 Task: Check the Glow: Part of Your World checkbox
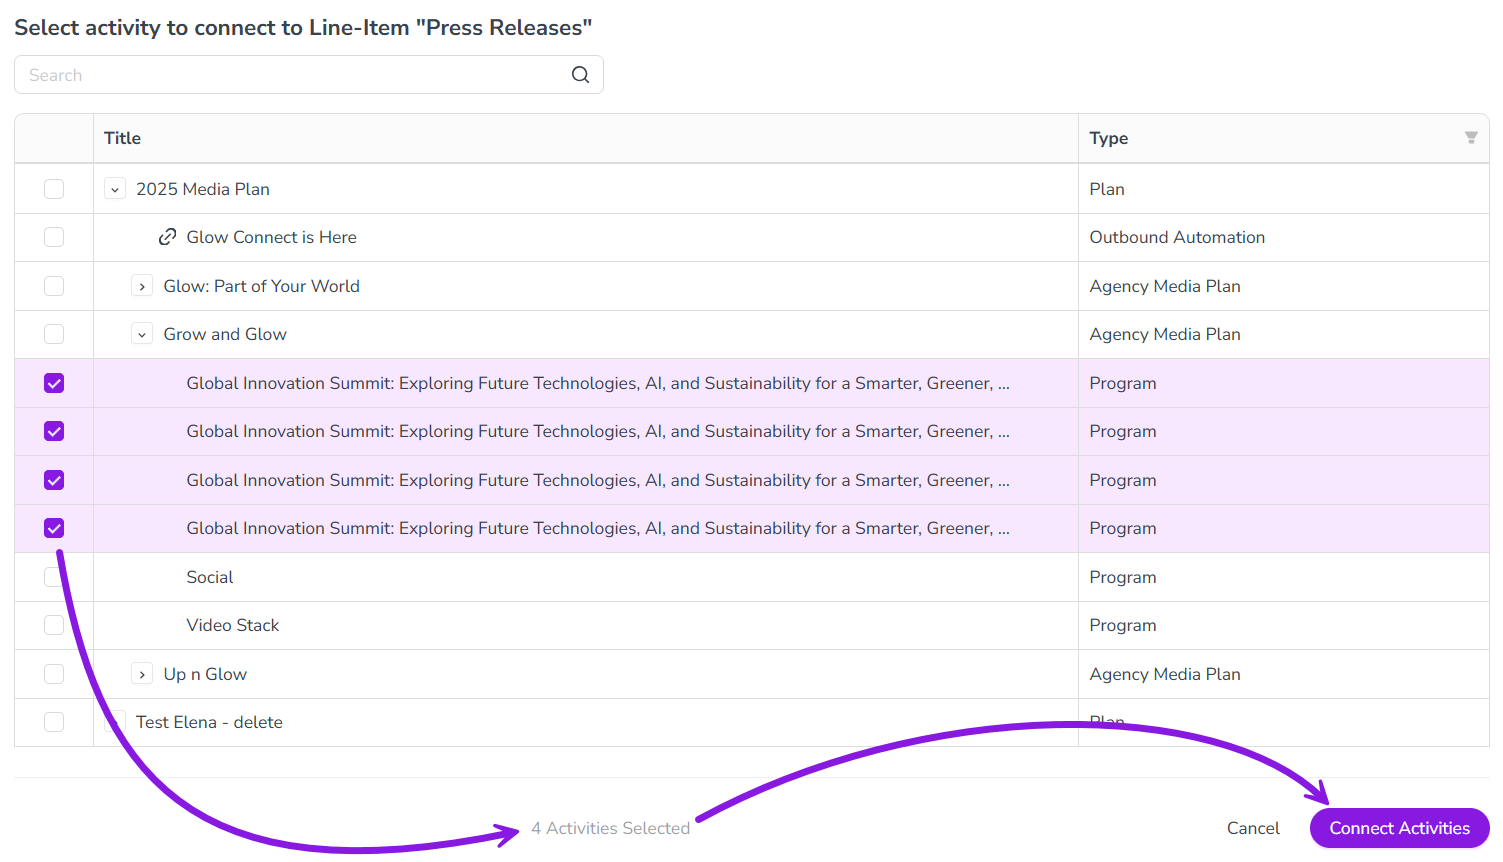(54, 286)
